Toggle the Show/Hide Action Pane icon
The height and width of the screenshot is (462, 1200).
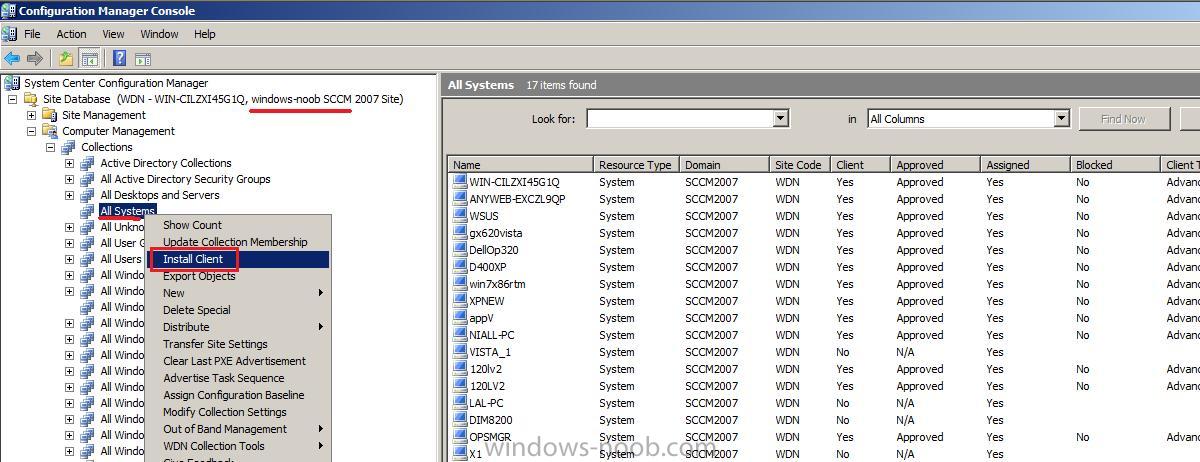coord(143,59)
